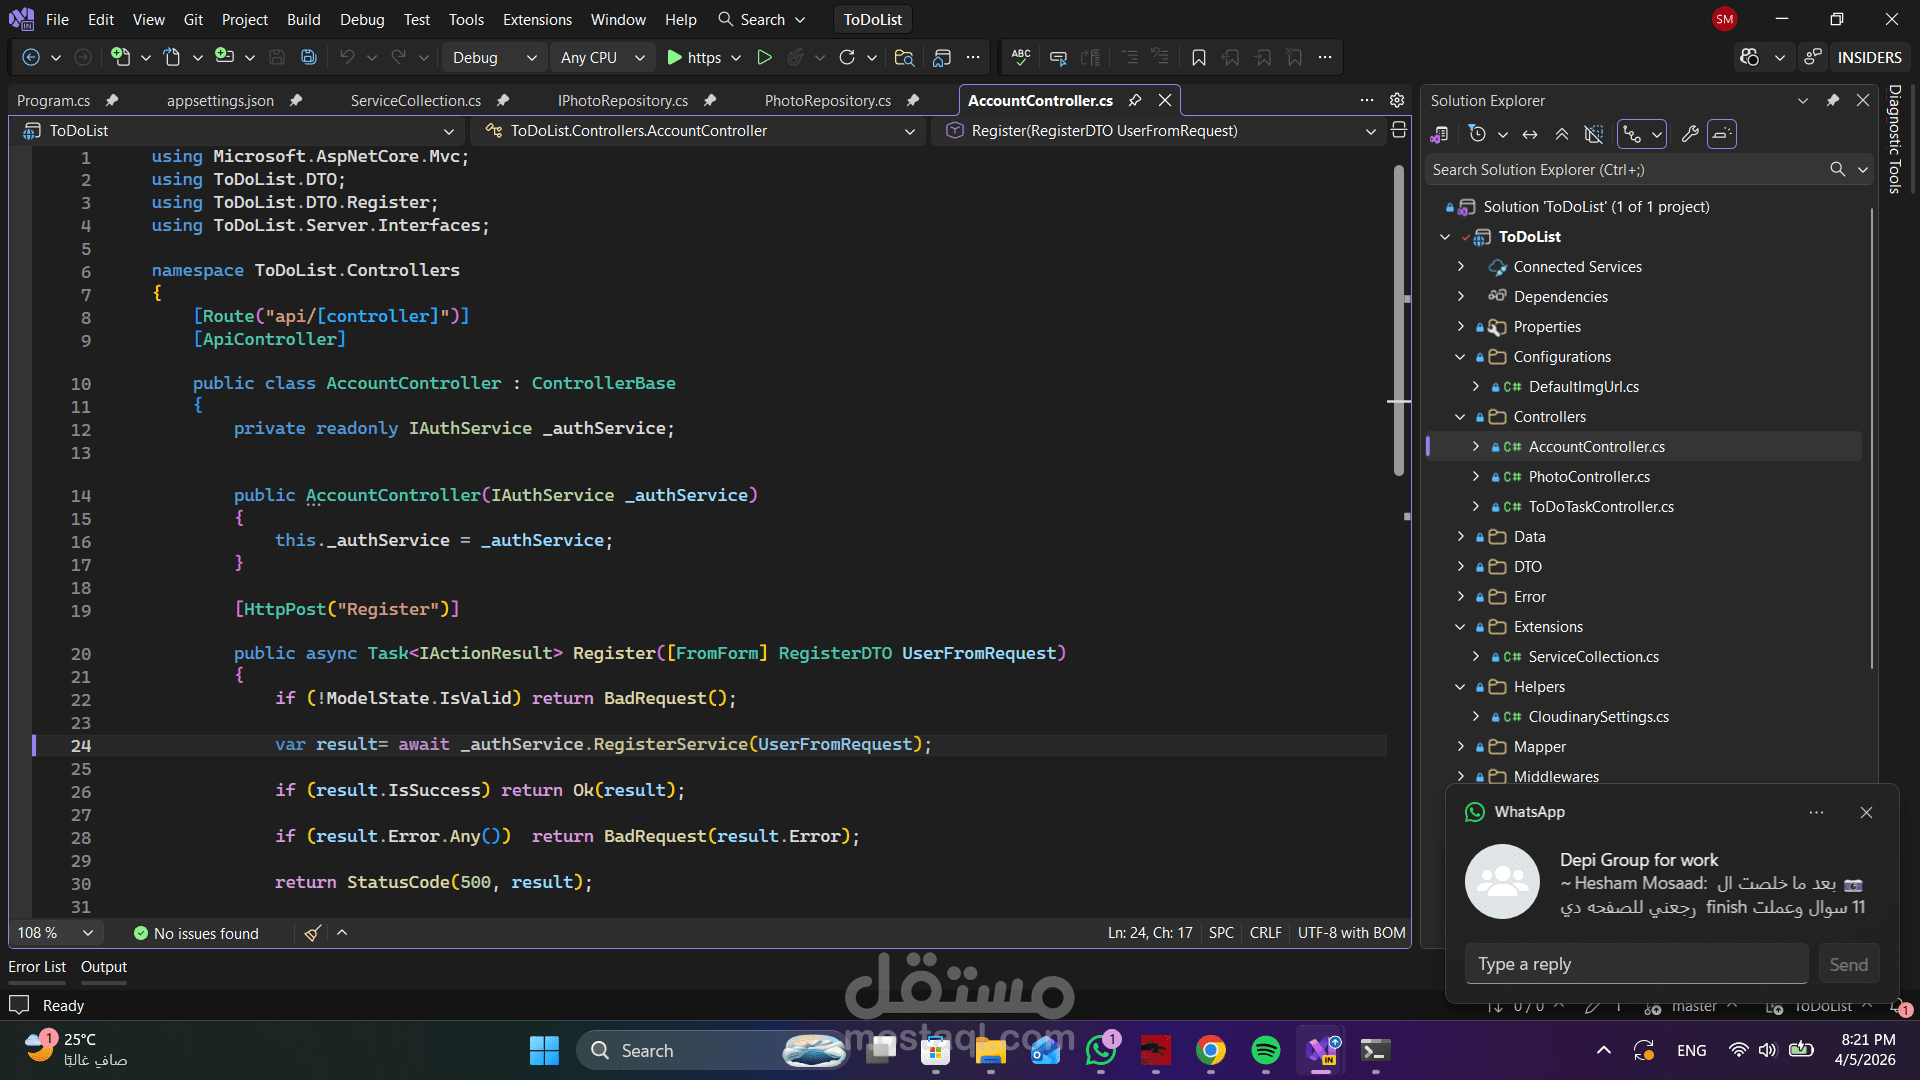Run the project with the https button
This screenshot has width=1920, height=1080.
(694, 58)
